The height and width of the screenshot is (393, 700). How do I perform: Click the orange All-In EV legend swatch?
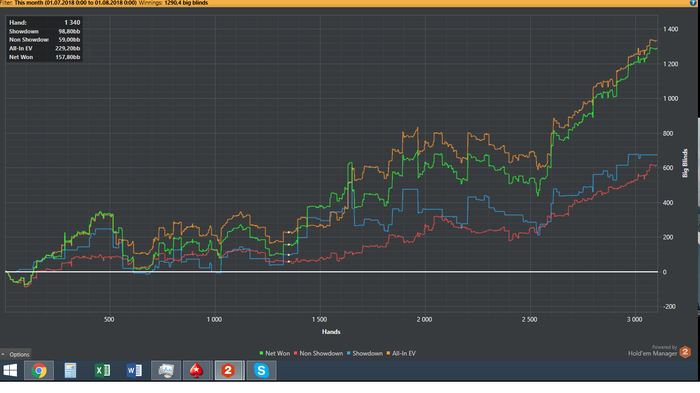(388, 353)
